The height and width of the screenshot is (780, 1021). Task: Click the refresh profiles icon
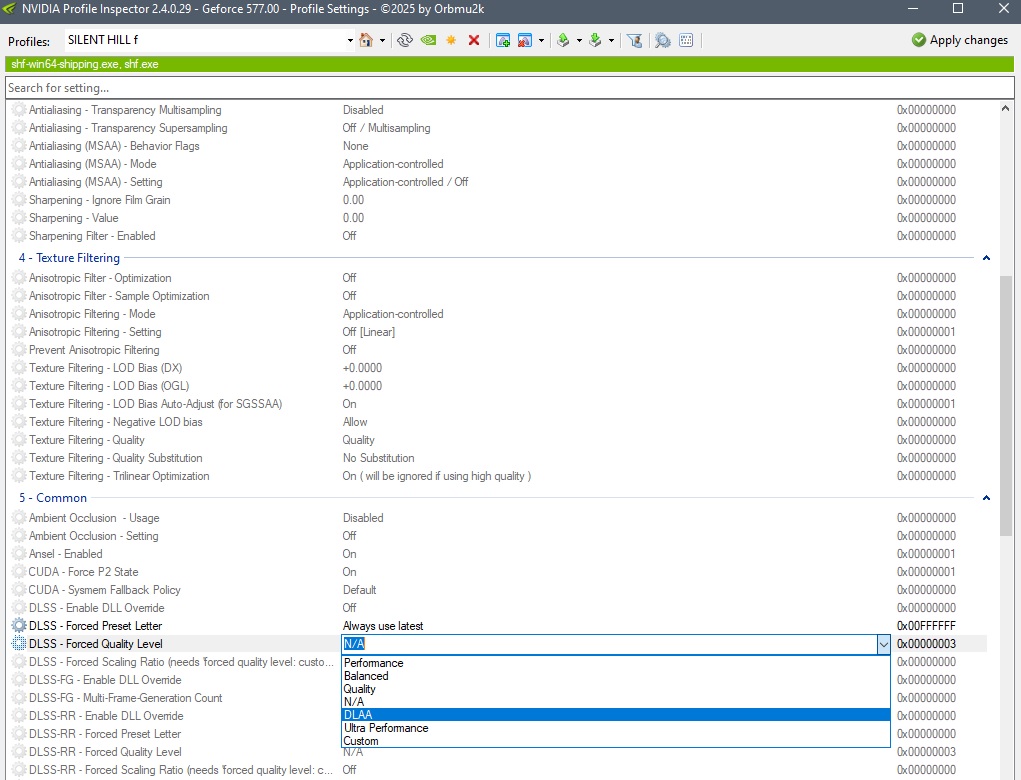pos(405,40)
